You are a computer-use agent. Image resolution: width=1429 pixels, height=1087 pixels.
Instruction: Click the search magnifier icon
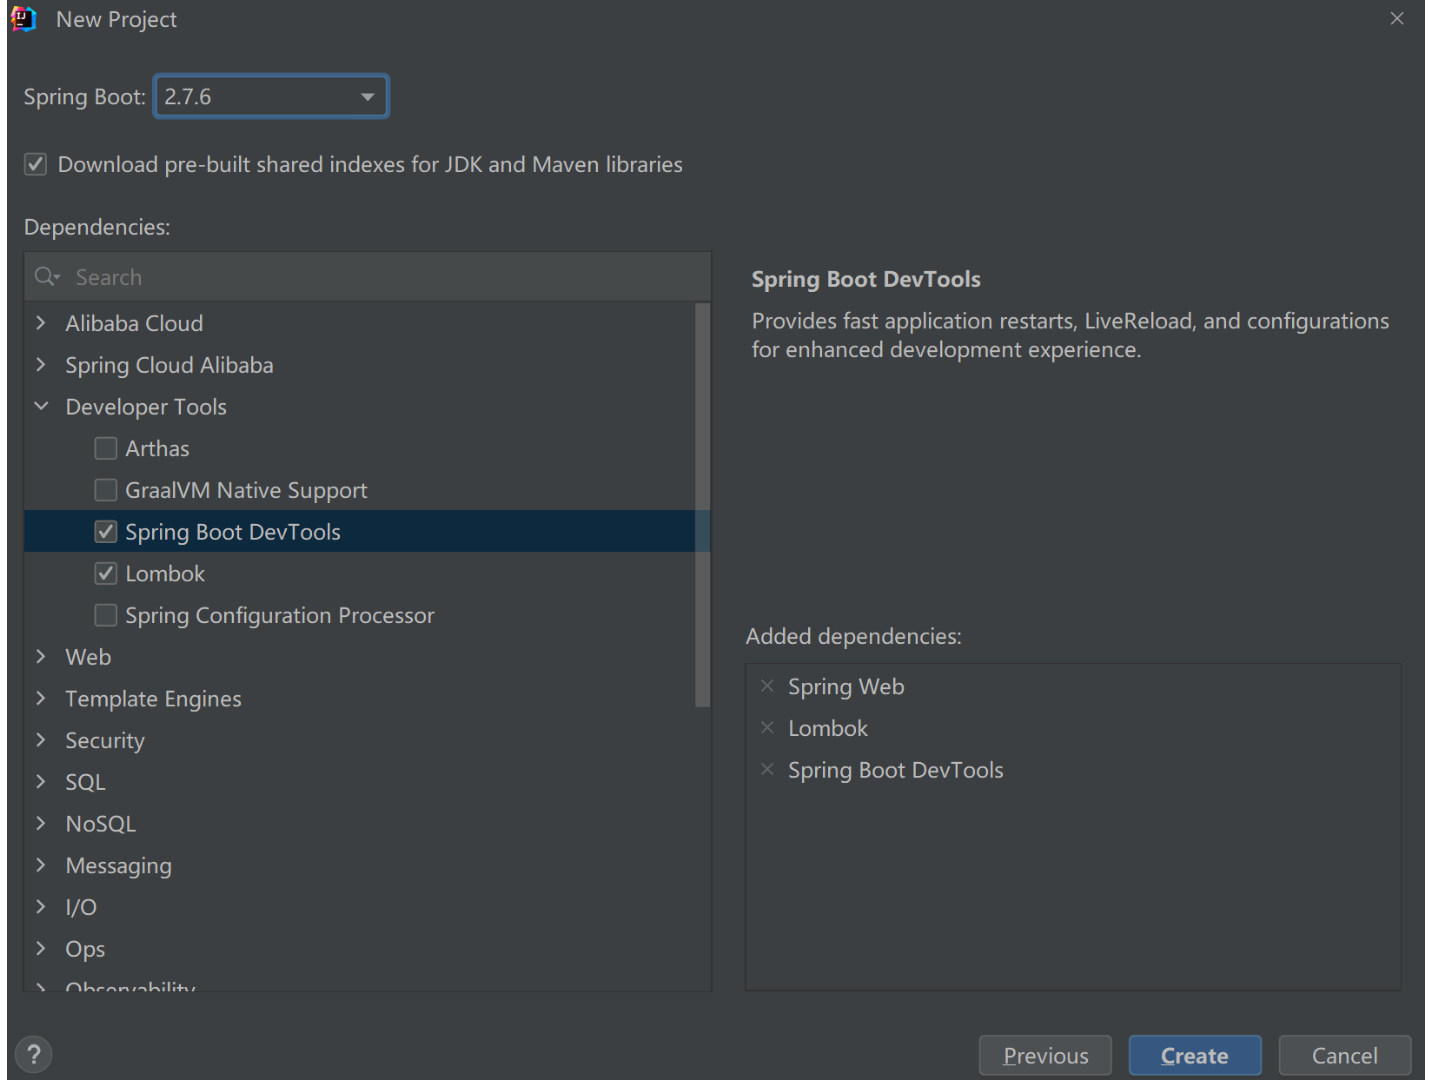point(46,277)
